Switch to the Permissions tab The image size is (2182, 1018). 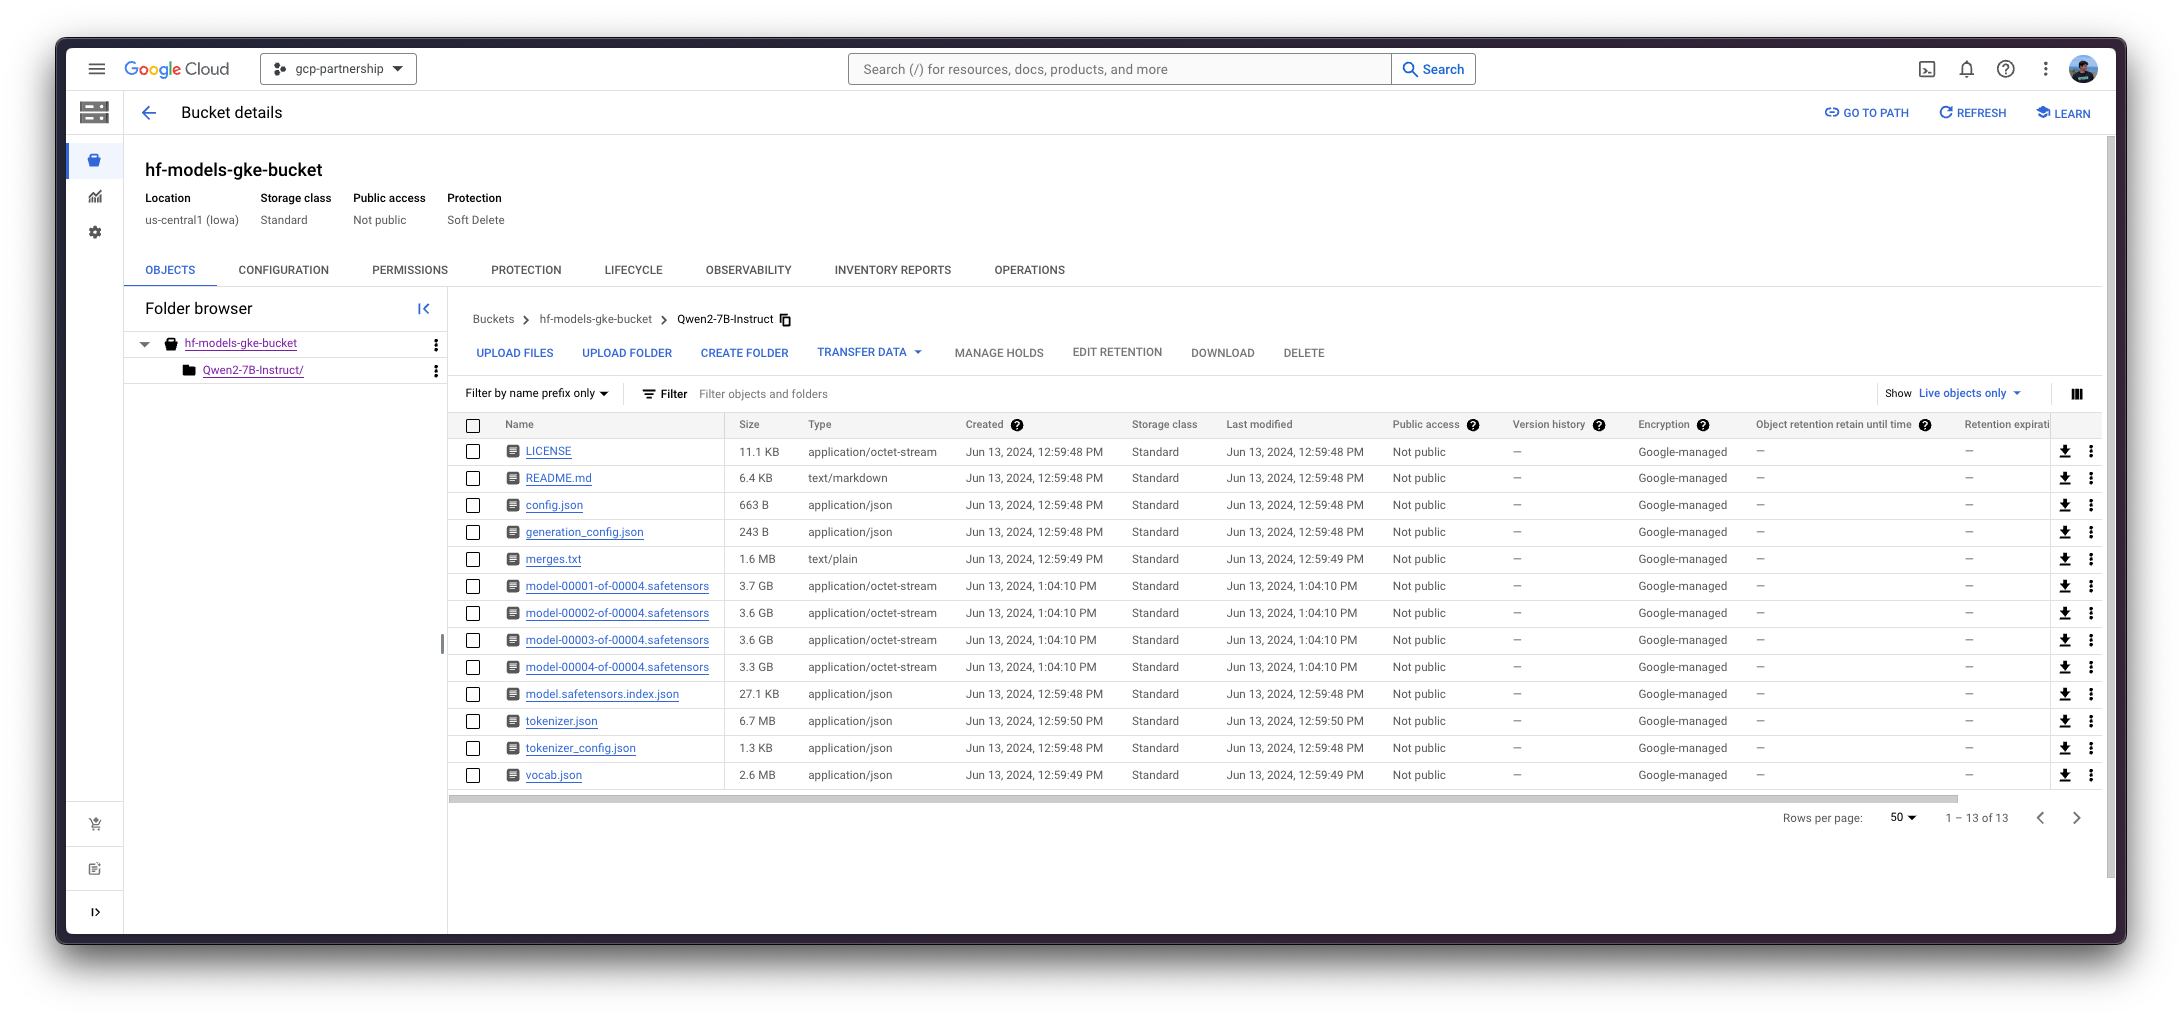click(410, 270)
